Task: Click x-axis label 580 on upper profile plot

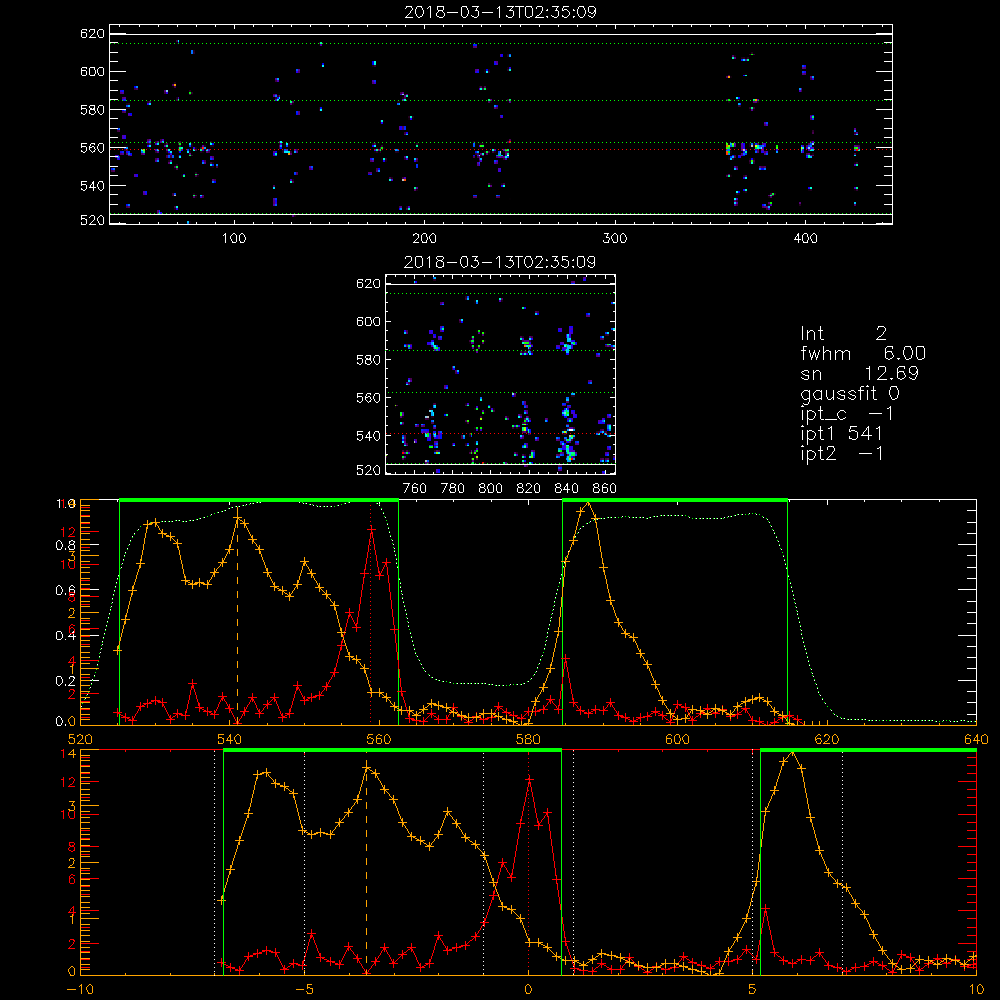Action: tap(528, 739)
